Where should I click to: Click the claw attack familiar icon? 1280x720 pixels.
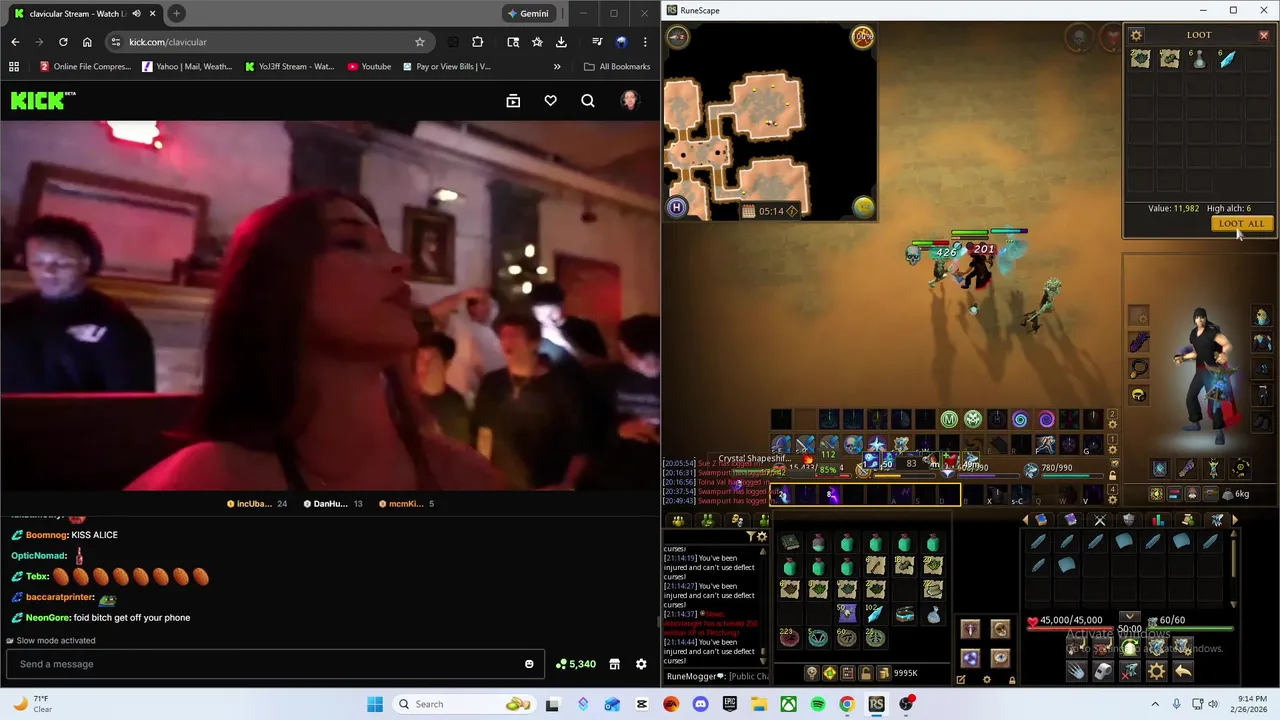[1075, 671]
